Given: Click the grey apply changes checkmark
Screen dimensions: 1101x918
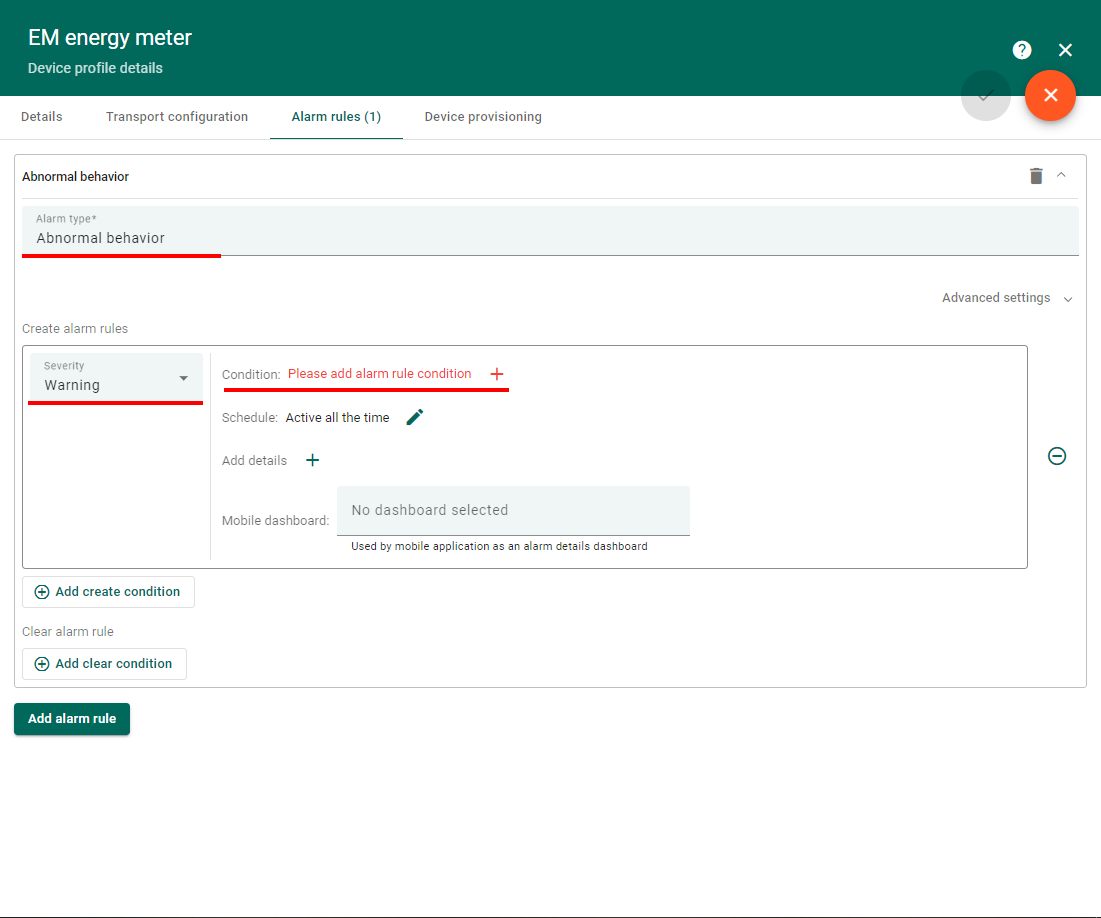Looking at the screenshot, I should pos(986,96).
